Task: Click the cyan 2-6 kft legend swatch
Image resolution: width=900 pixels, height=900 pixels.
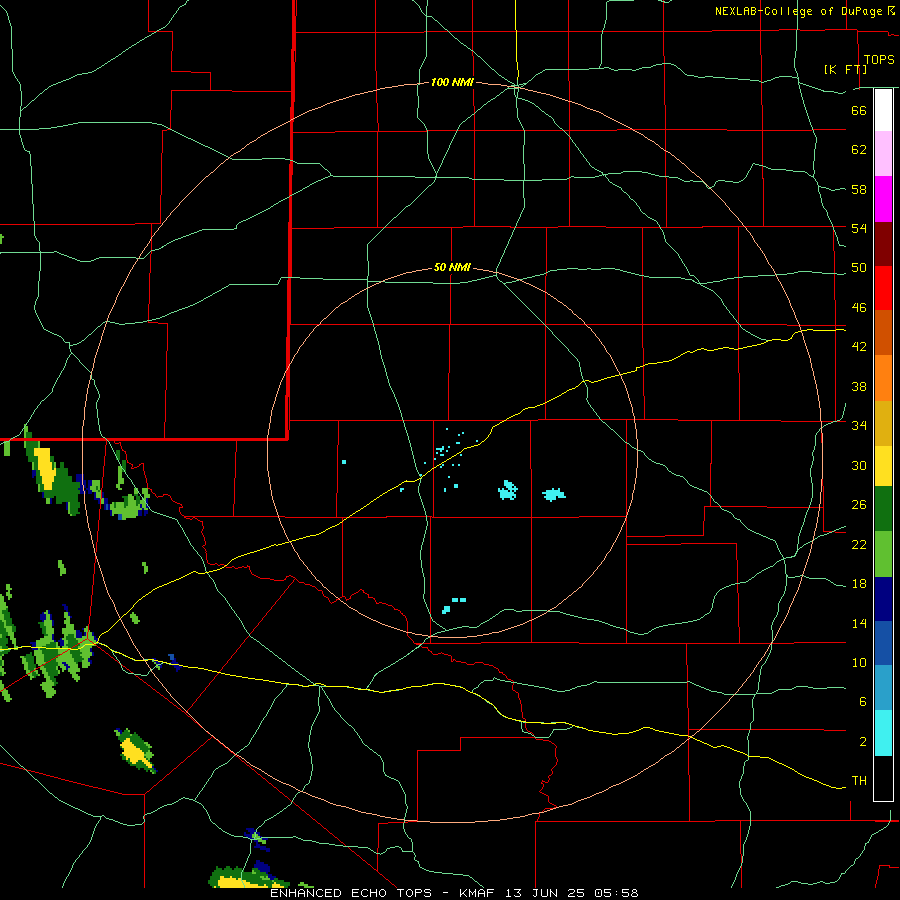Action: [x=883, y=733]
